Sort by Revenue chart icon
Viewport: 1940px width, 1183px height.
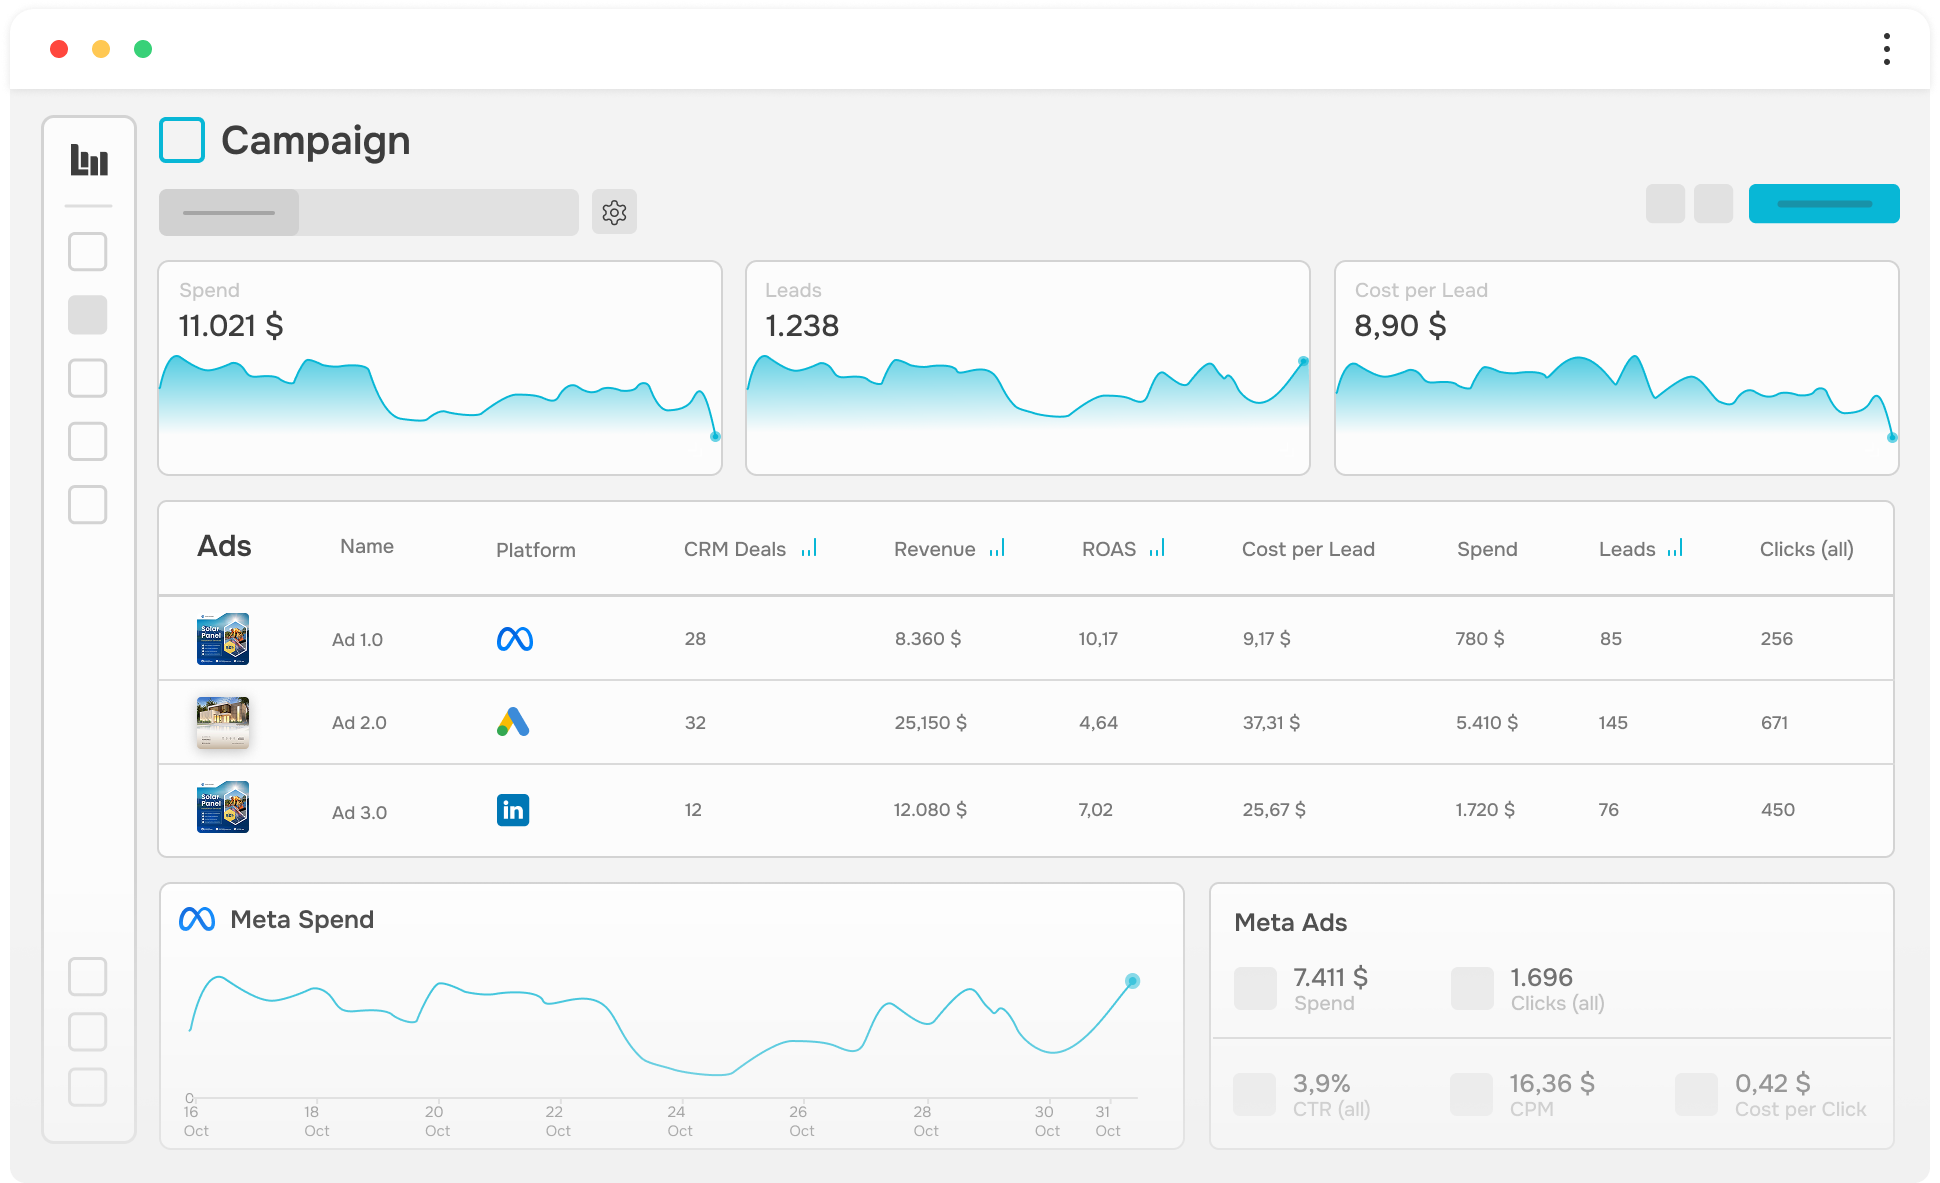pyautogui.click(x=997, y=548)
